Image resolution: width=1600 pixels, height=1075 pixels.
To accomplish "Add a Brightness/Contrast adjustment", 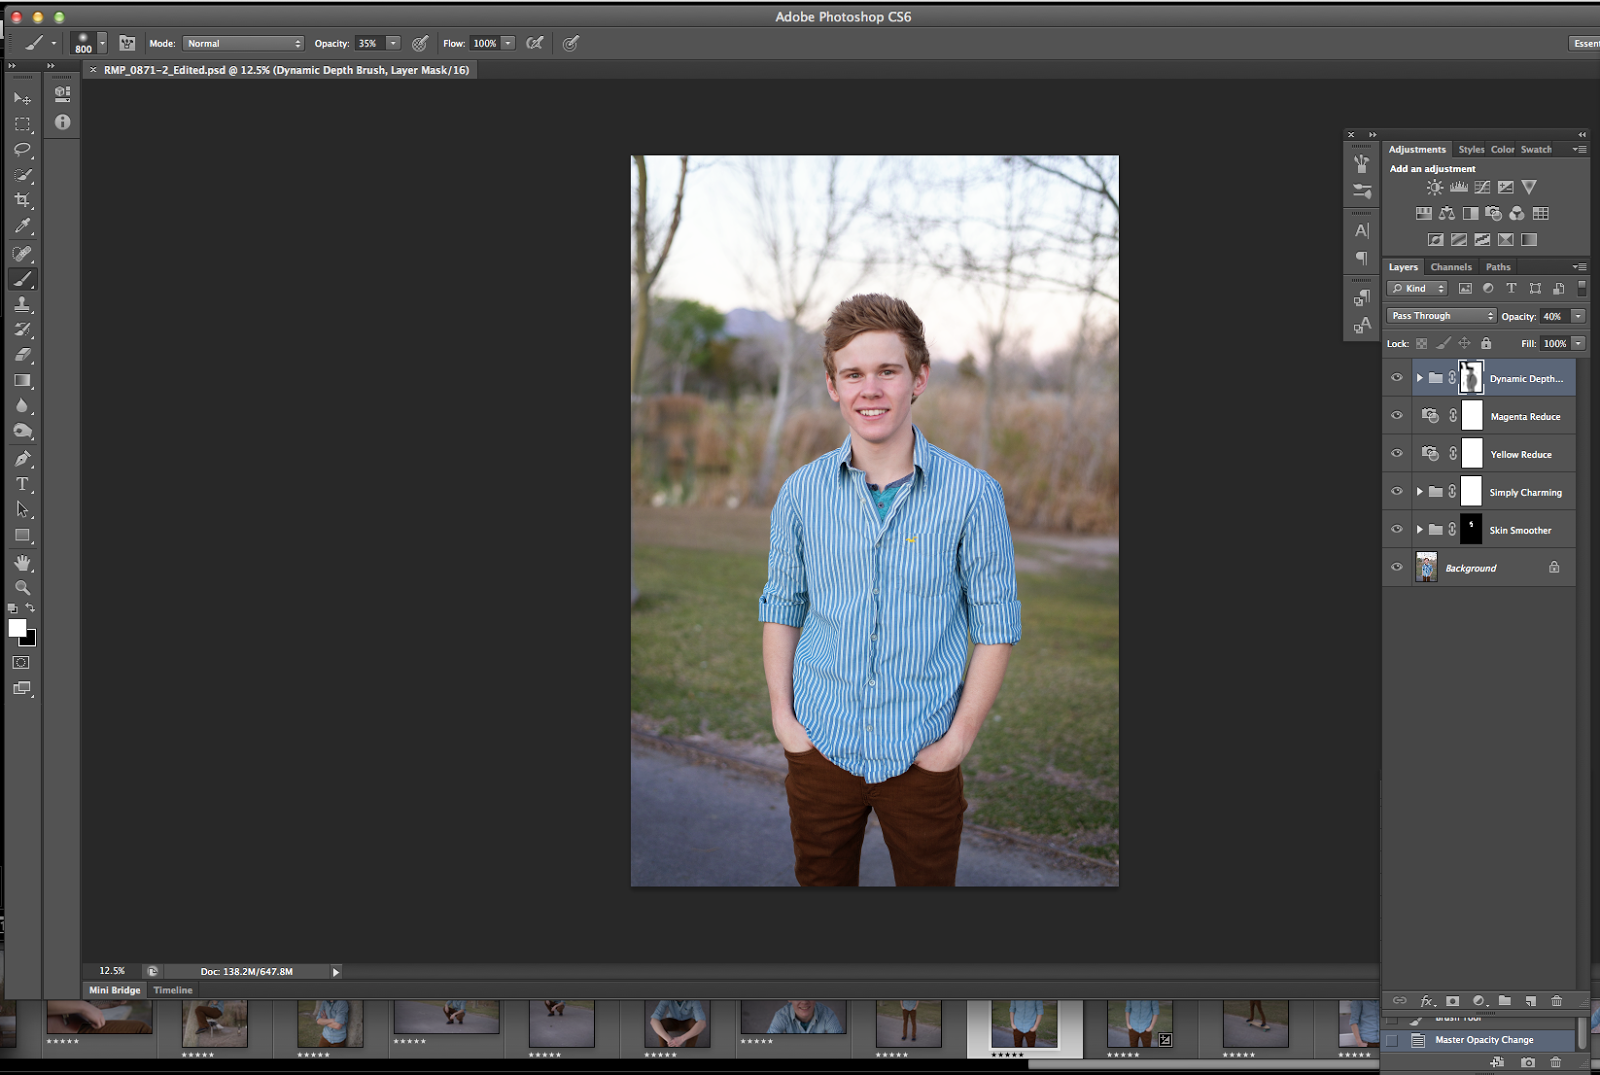I will pos(1435,187).
